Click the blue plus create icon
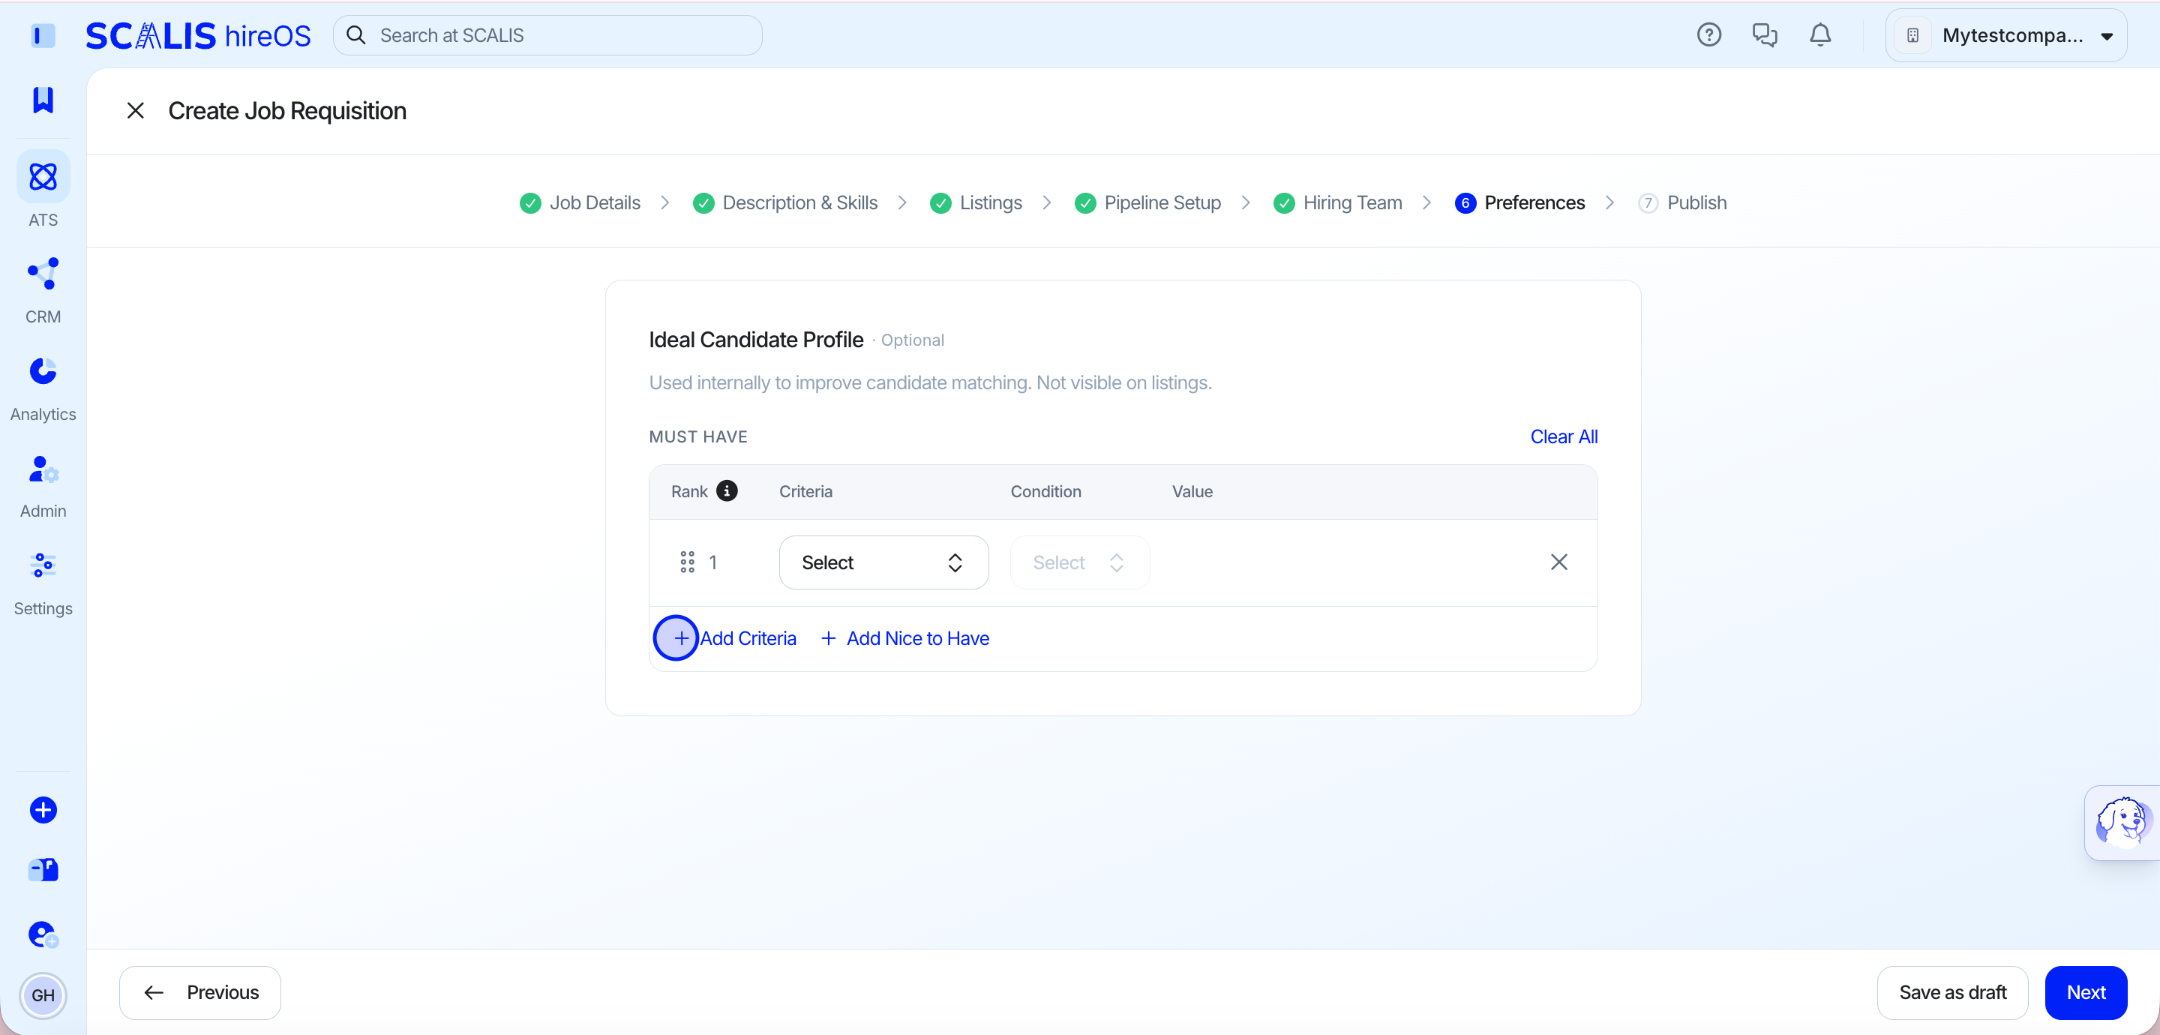 43,810
